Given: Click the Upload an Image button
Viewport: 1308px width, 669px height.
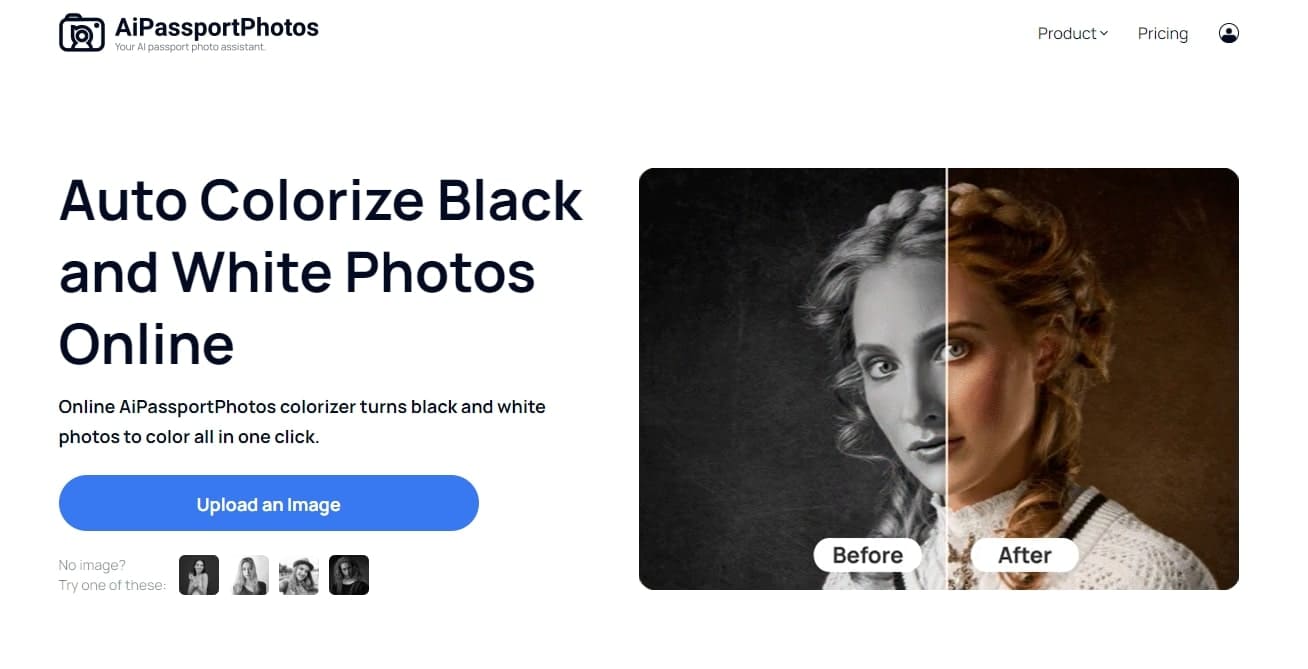Looking at the screenshot, I should click(x=268, y=503).
